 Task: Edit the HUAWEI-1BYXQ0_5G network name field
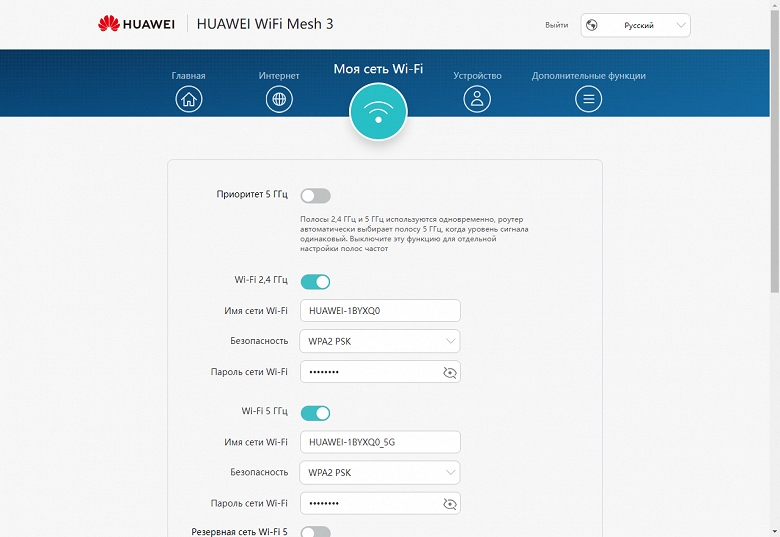380,442
